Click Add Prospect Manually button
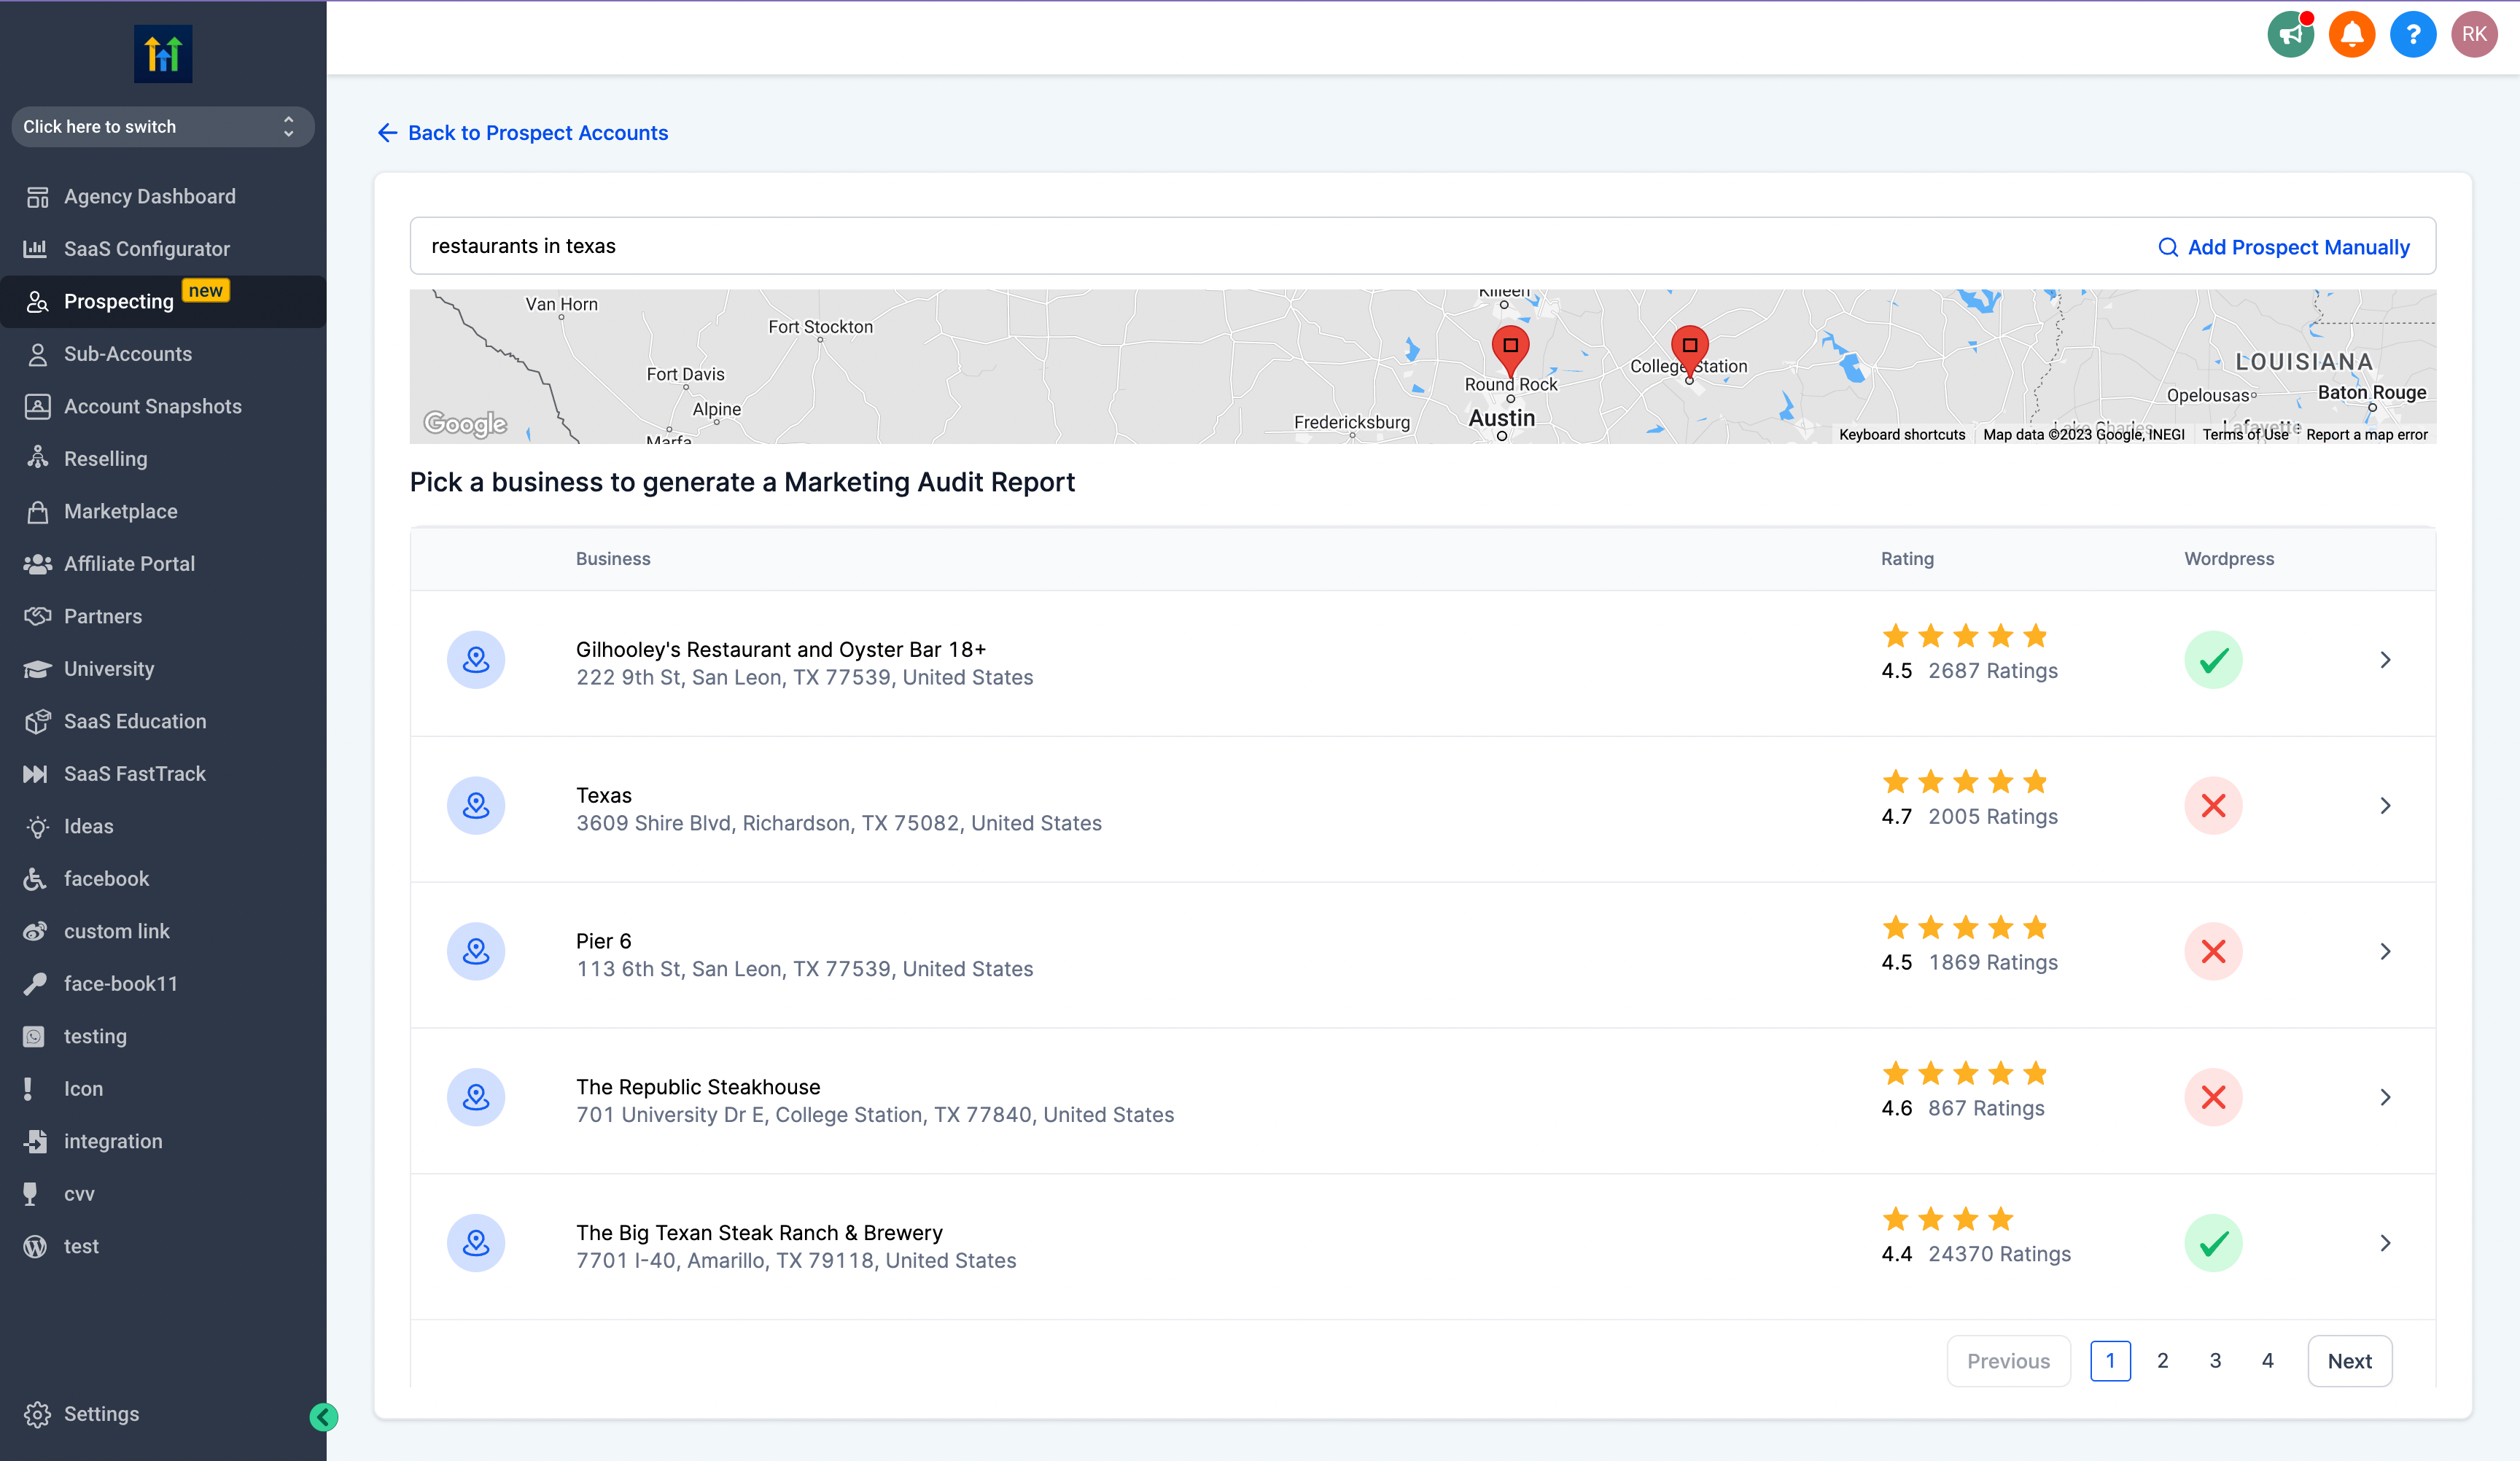The width and height of the screenshot is (2520, 1461). tap(2284, 247)
